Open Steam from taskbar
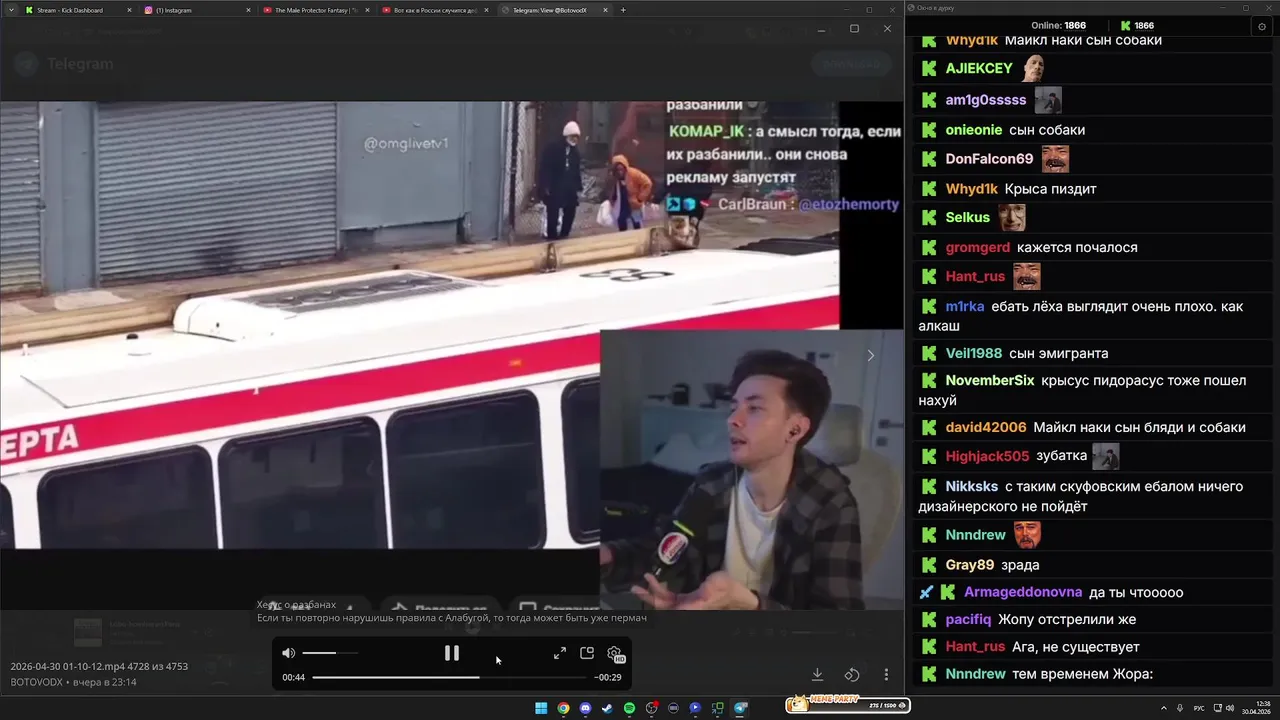Screen dimensions: 1280x720 pyautogui.click(x=607, y=708)
